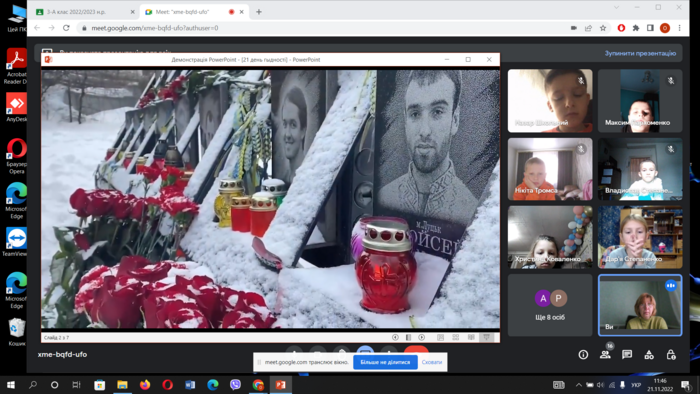Open Slide Sorter view in PowerPoint
The width and height of the screenshot is (700, 394).
click(x=456, y=337)
